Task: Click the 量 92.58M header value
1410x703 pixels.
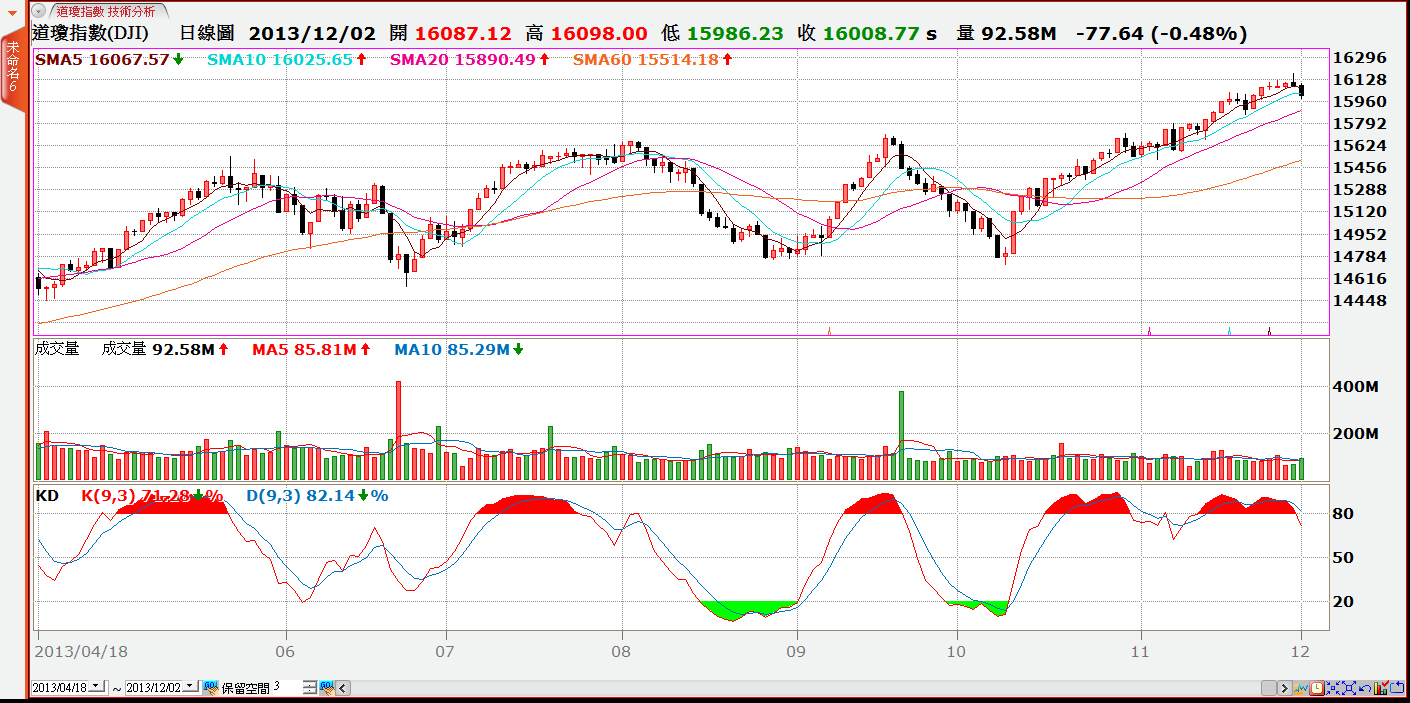Action: (1006, 33)
